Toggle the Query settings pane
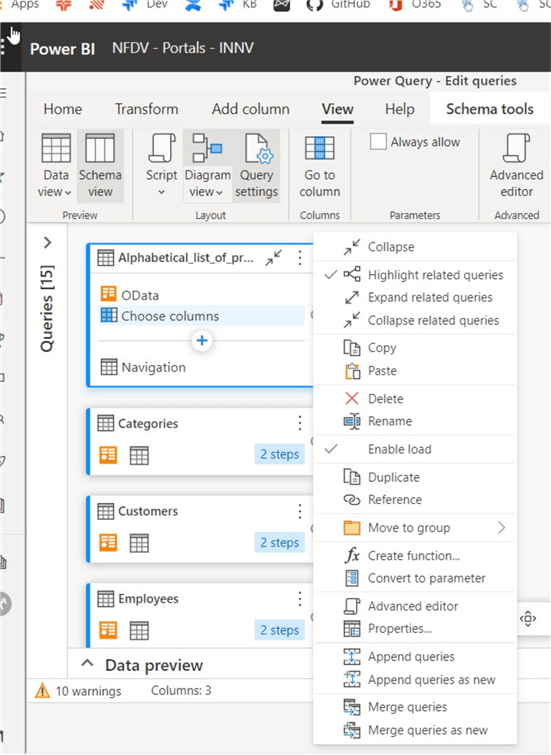 click(x=256, y=166)
